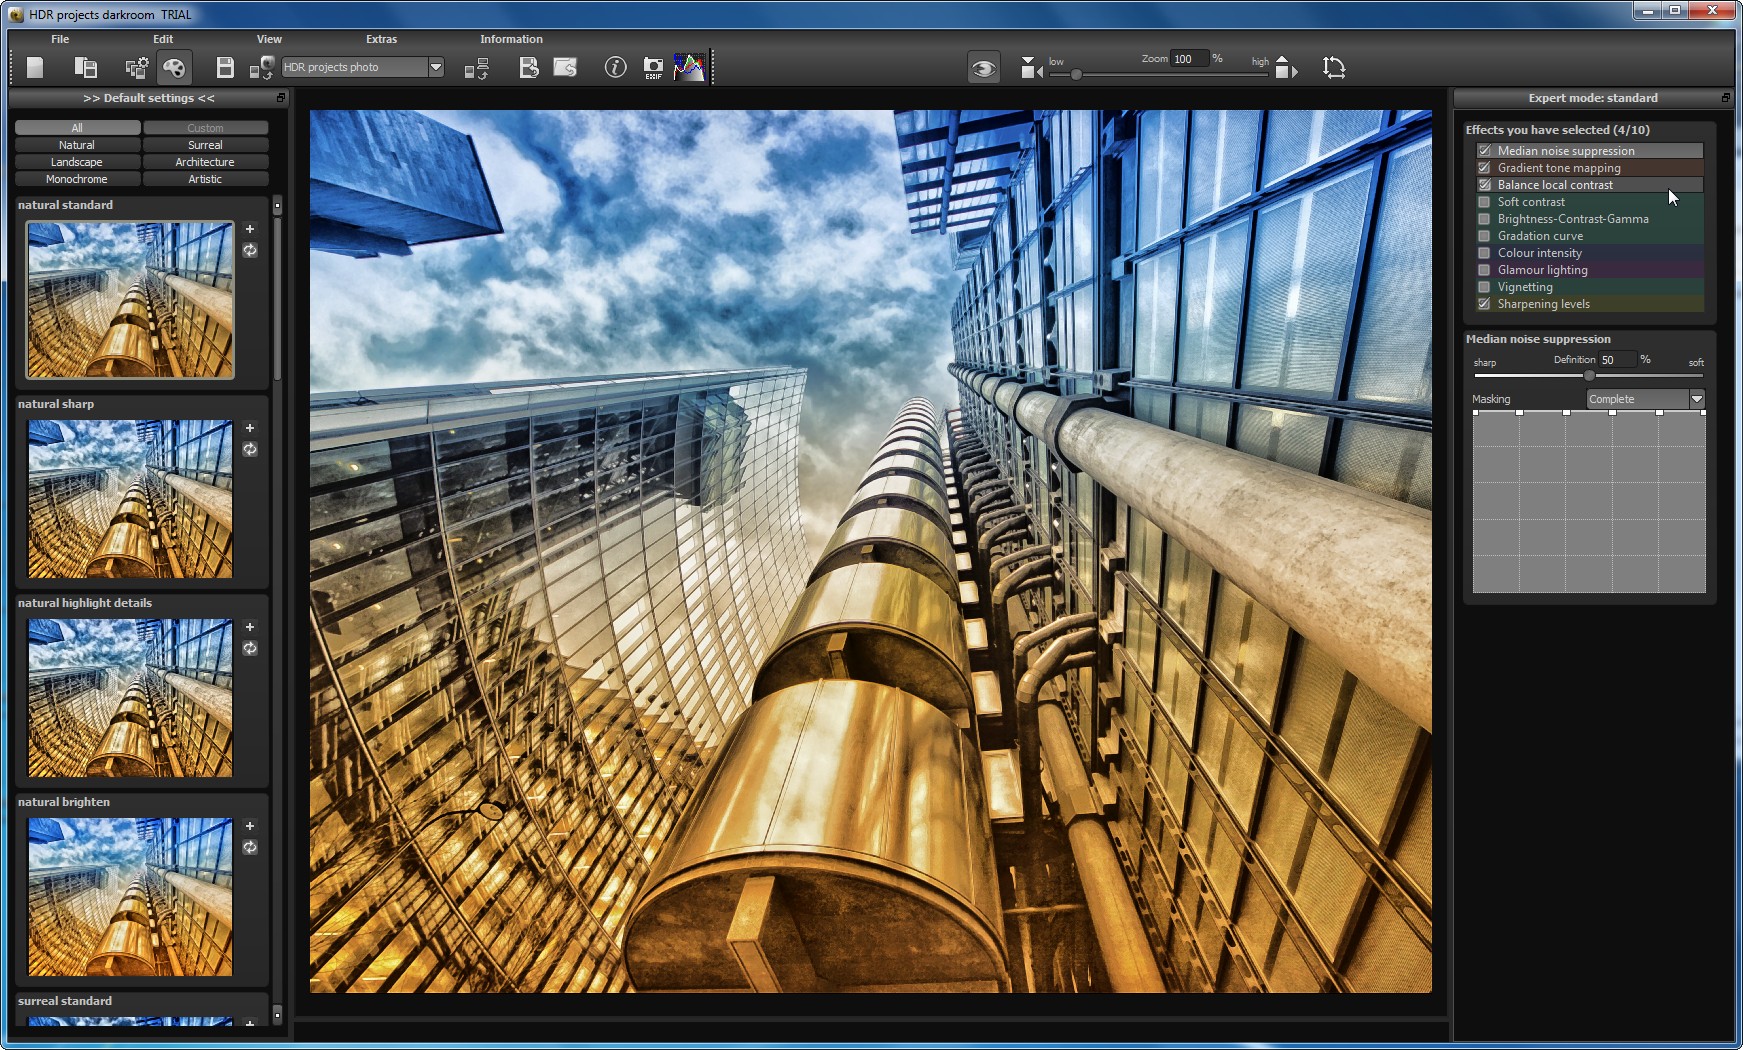1743x1050 pixels.
Task: Click the save document with arrow icon
Action: [529, 67]
